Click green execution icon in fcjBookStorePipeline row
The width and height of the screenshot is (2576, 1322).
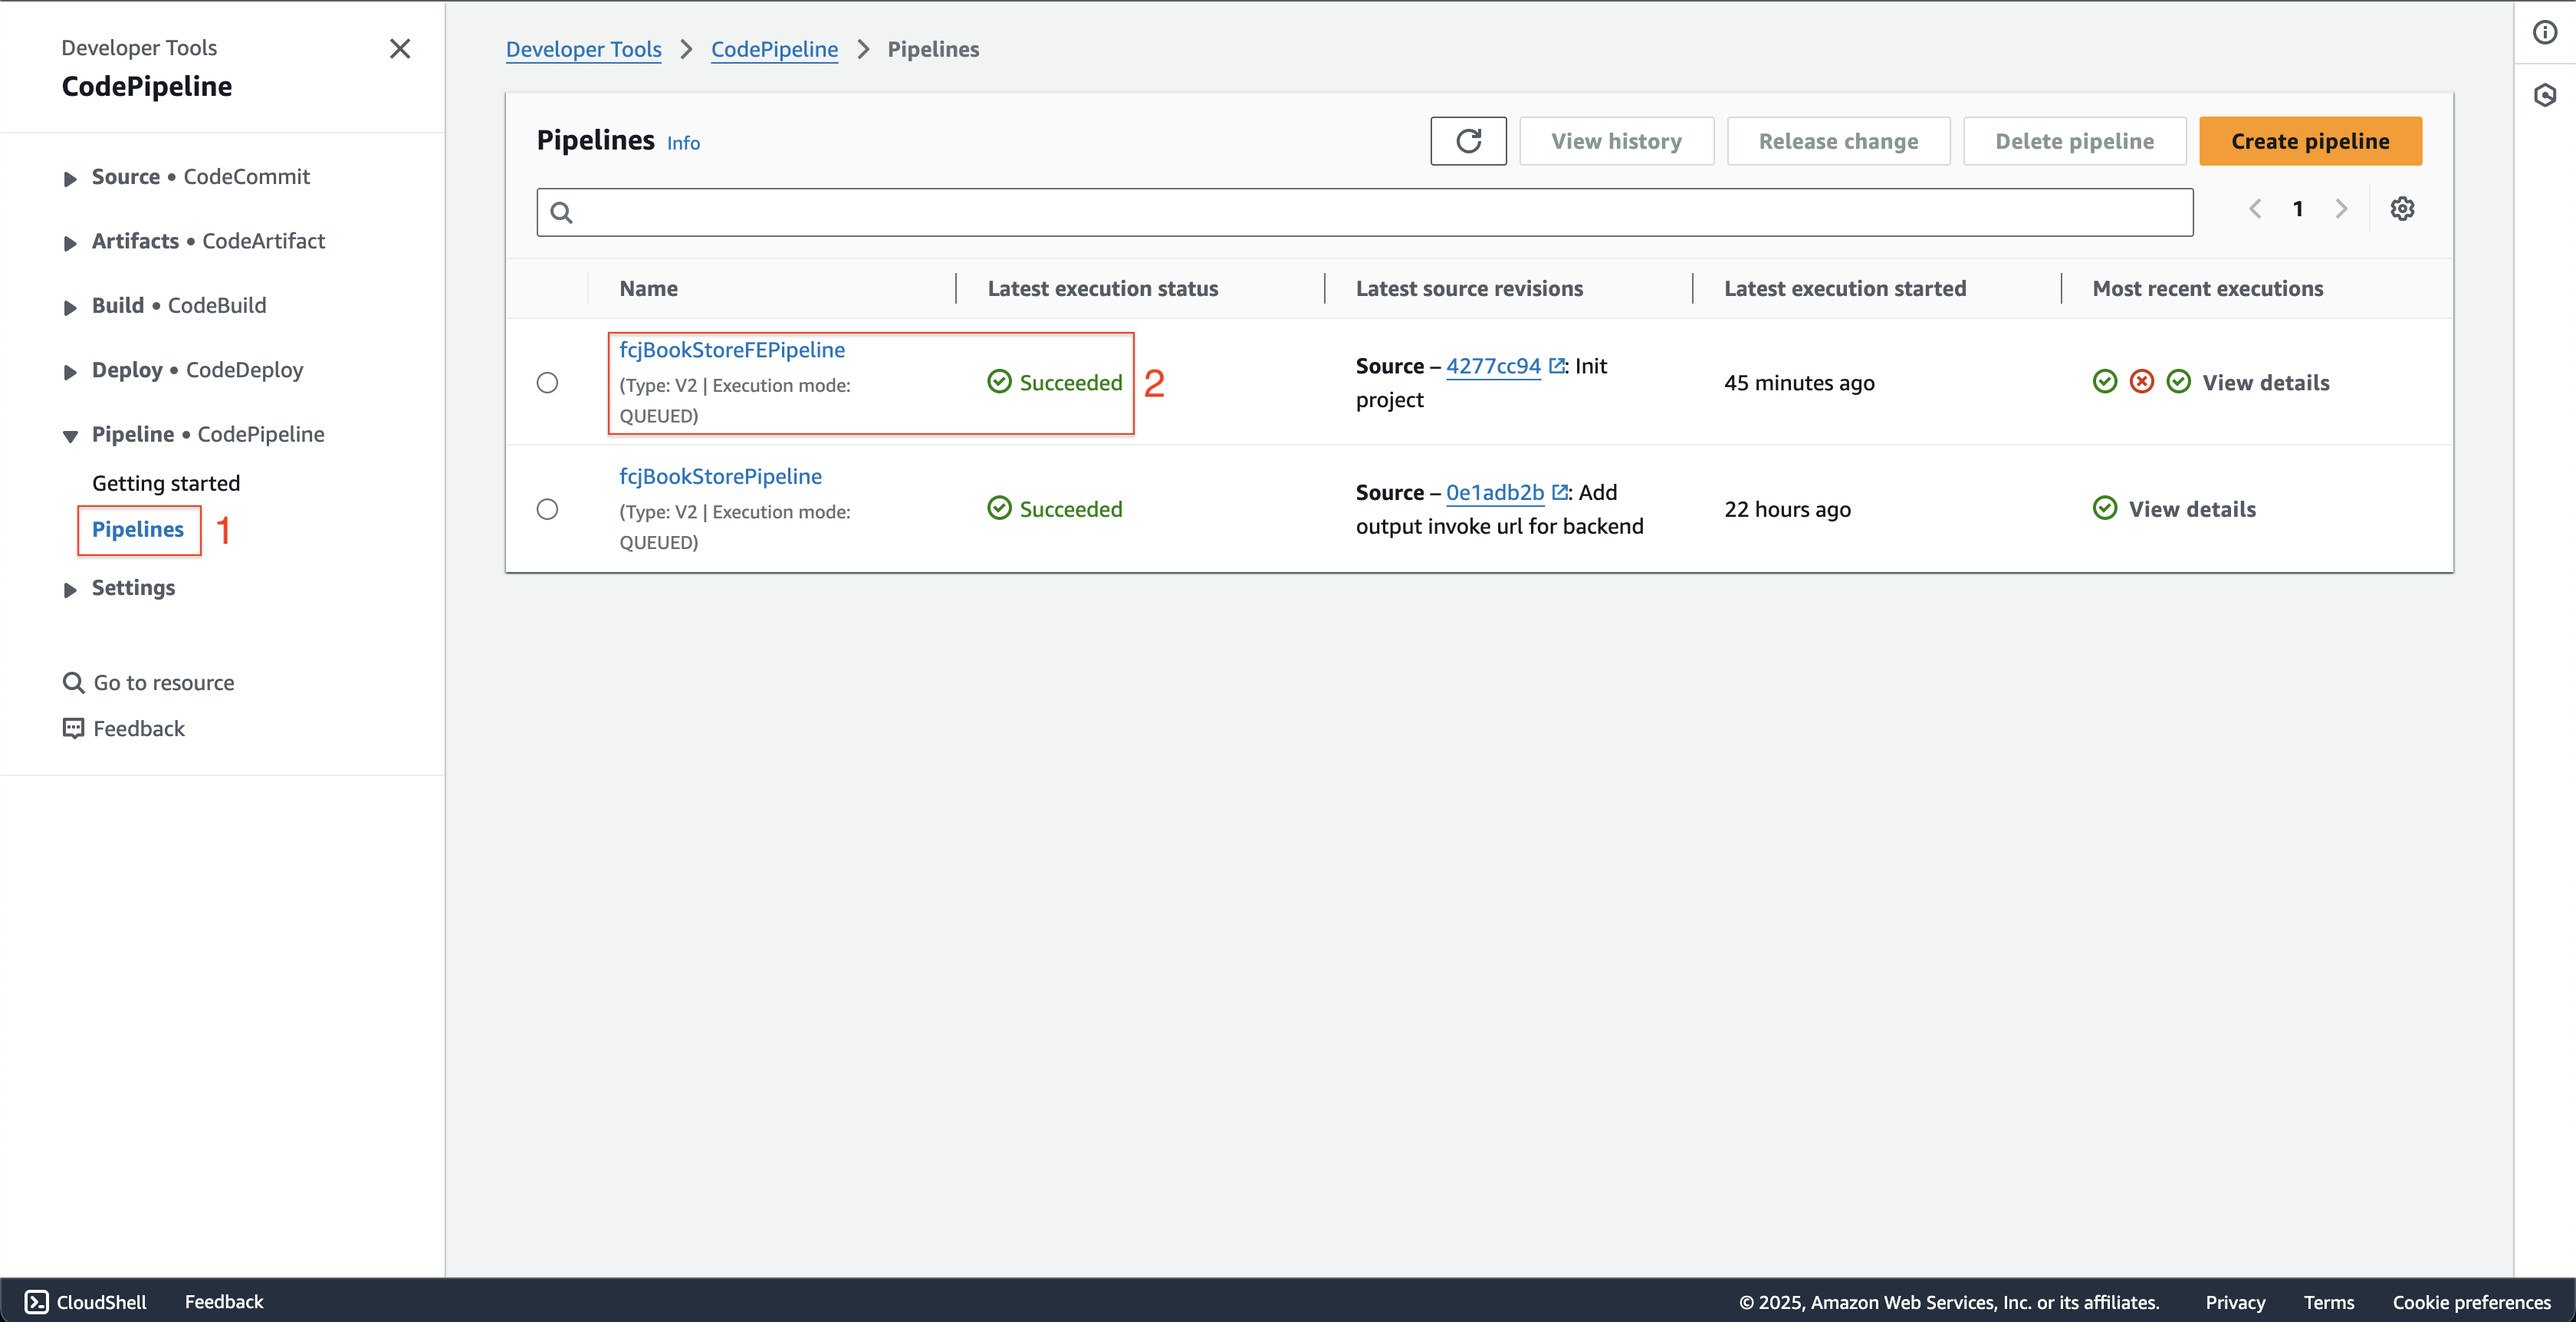[2105, 508]
